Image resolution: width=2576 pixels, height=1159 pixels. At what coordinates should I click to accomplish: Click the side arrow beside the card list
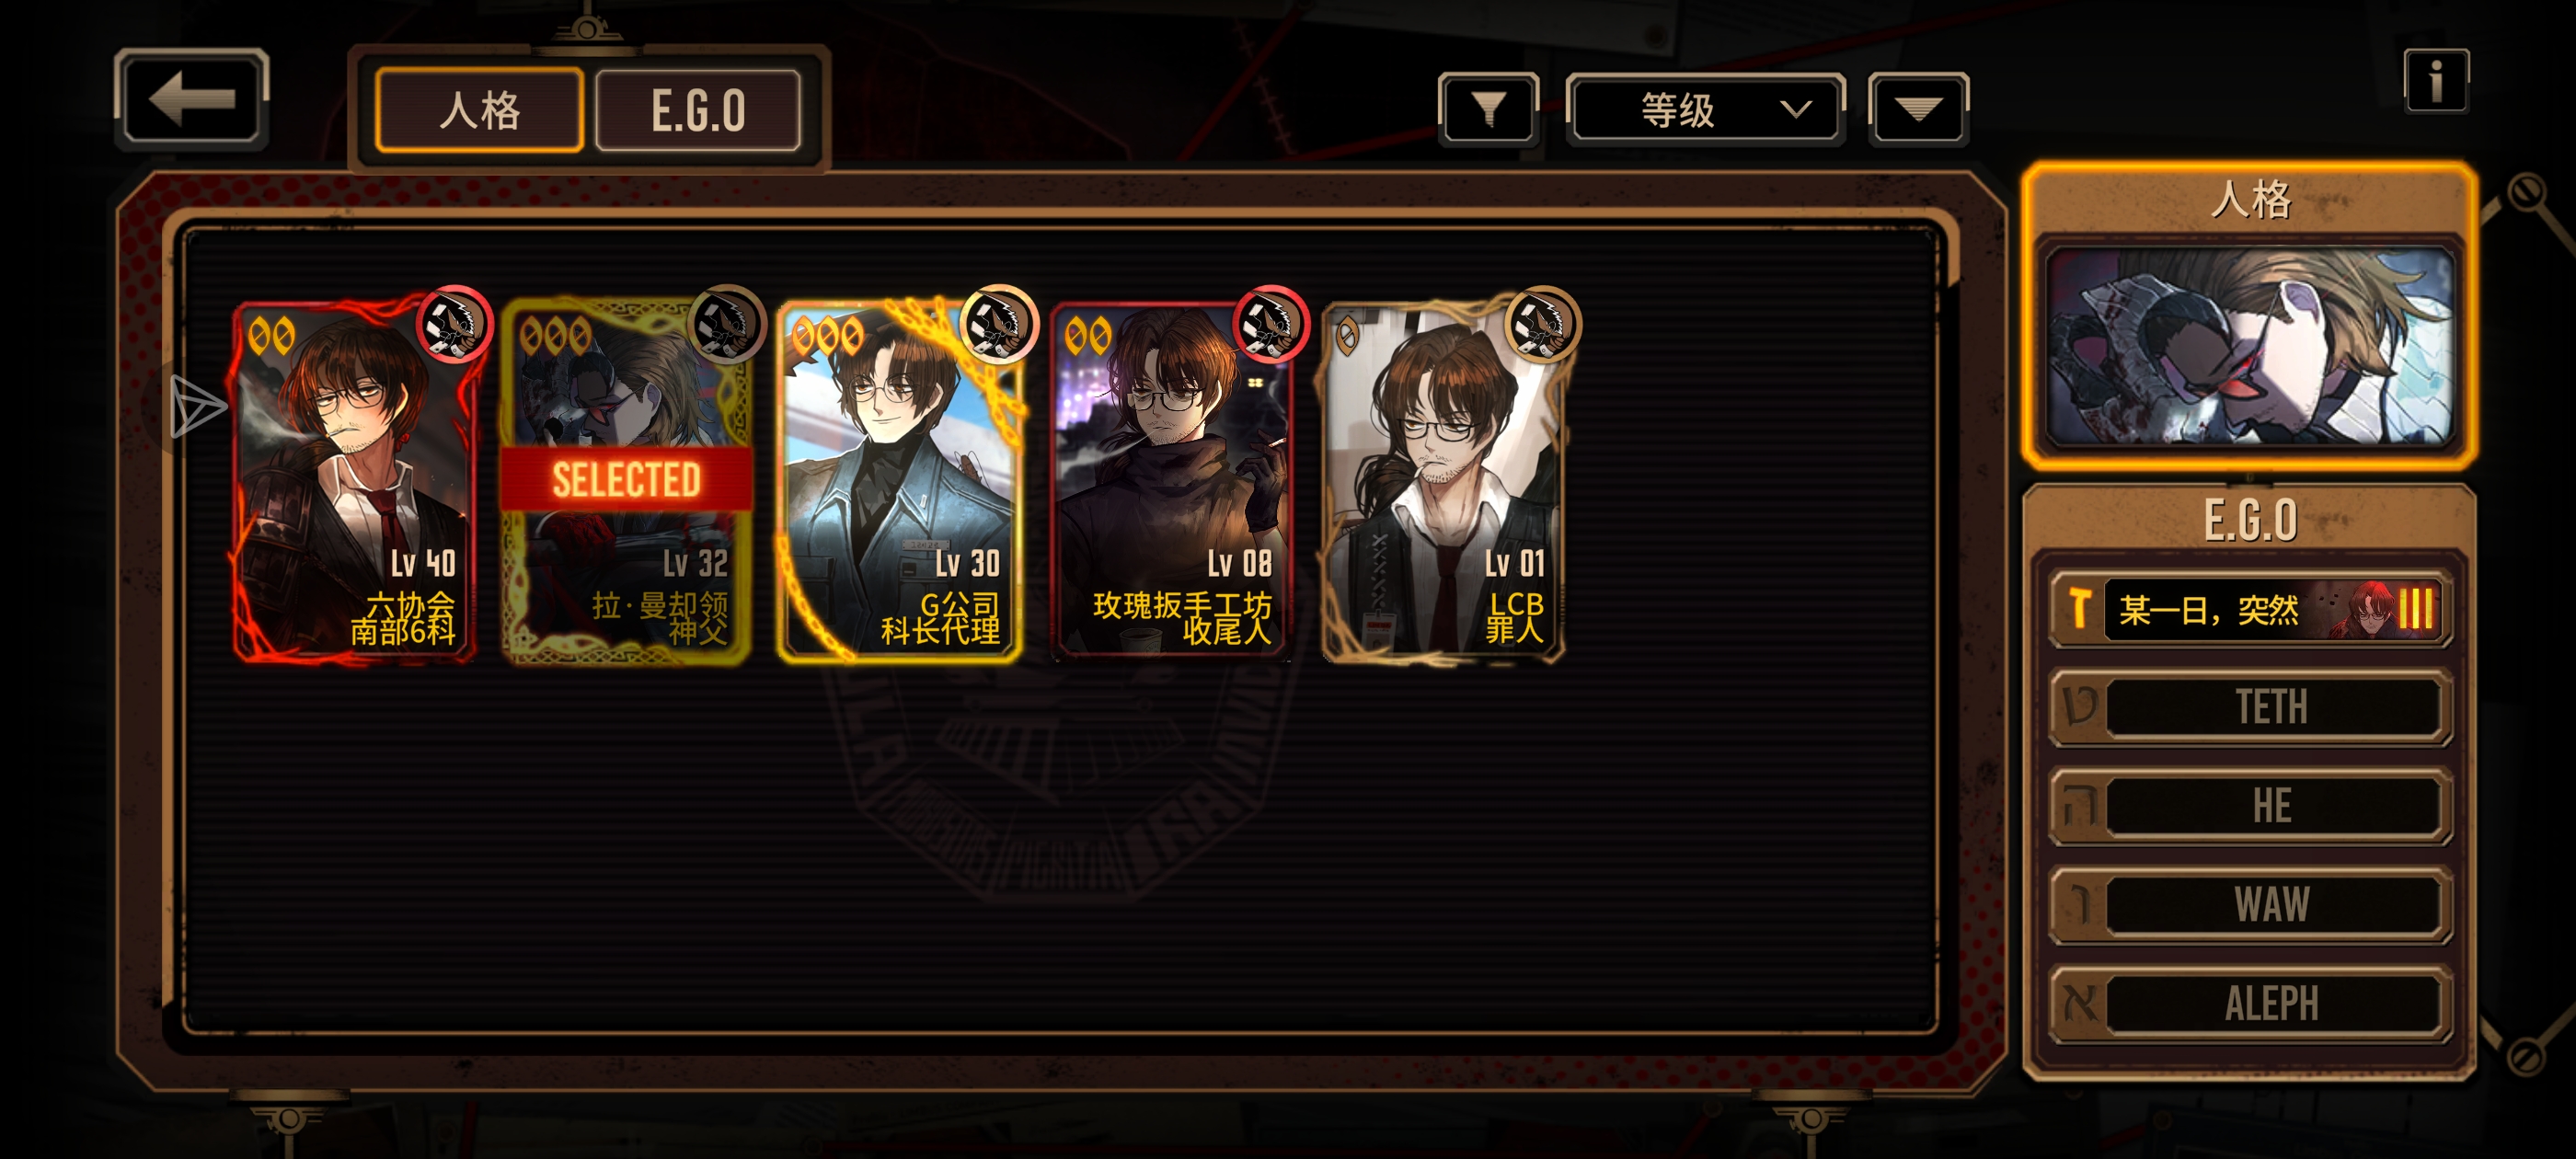click(x=197, y=406)
